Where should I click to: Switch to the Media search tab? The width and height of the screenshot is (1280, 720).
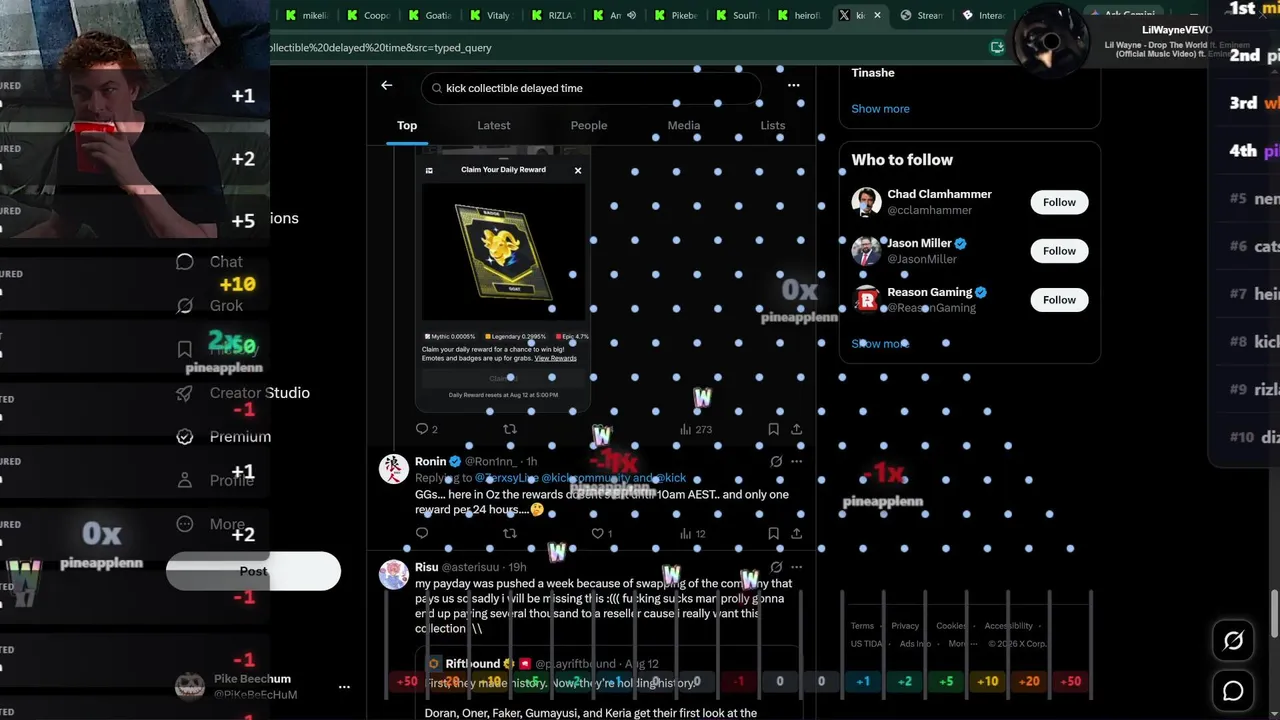(x=684, y=126)
